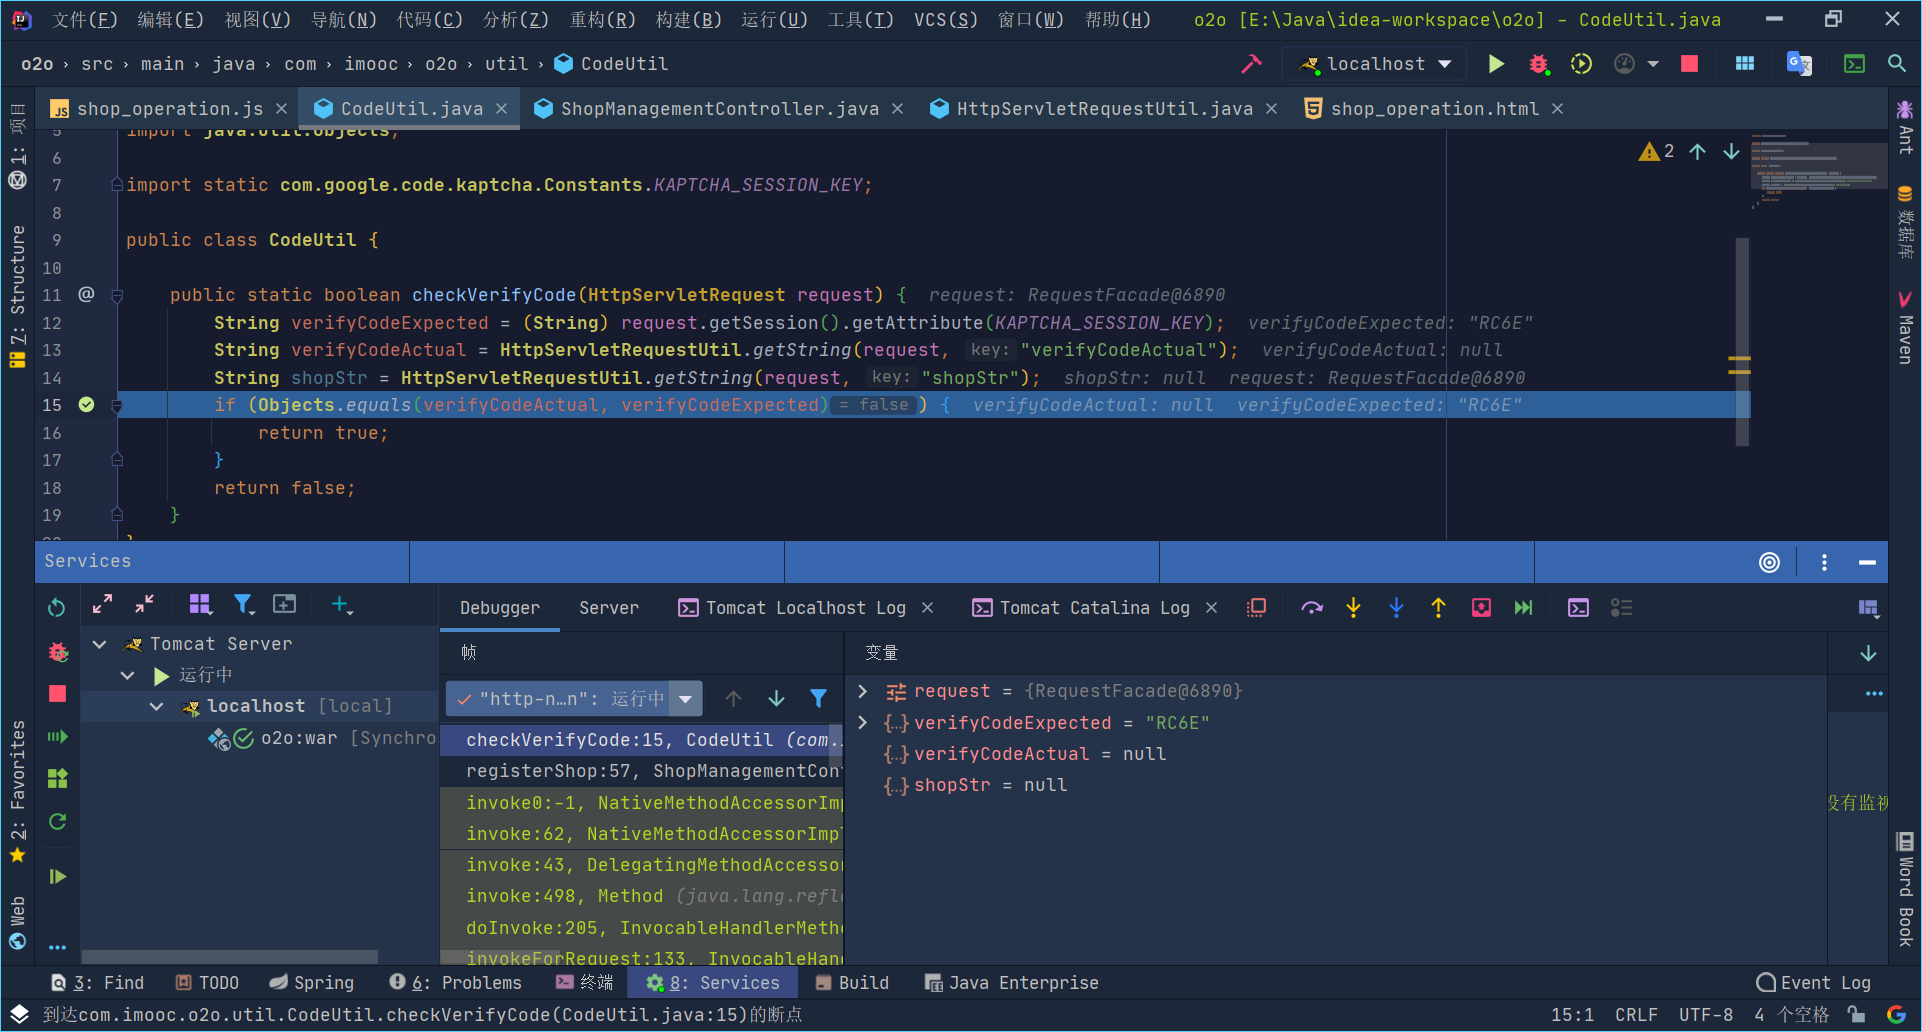Open the 导航(N) menu
The height and width of the screenshot is (1032, 1922).
pos(344,19)
